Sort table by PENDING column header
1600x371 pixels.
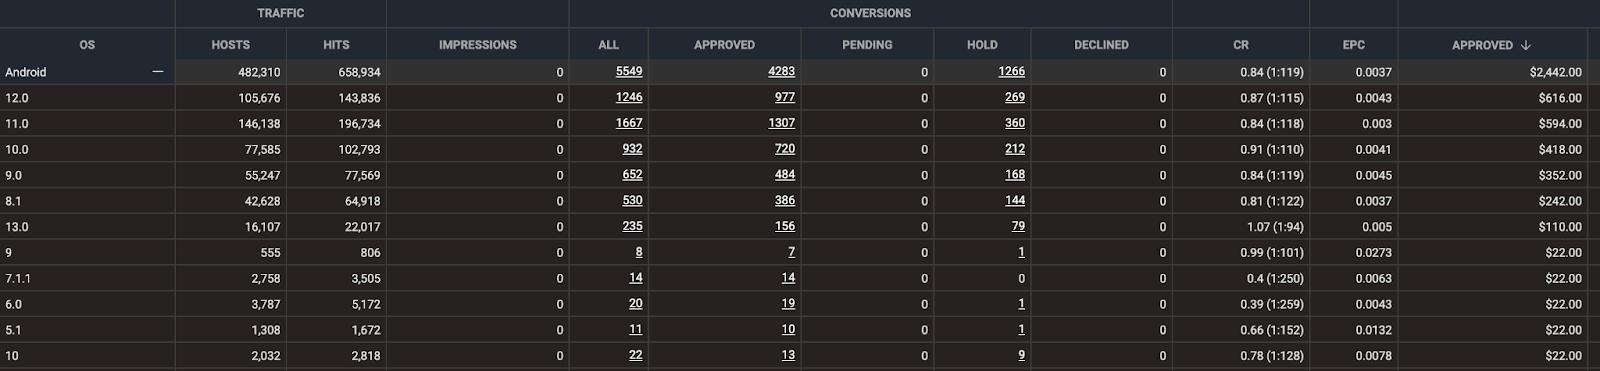pyautogui.click(x=867, y=45)
